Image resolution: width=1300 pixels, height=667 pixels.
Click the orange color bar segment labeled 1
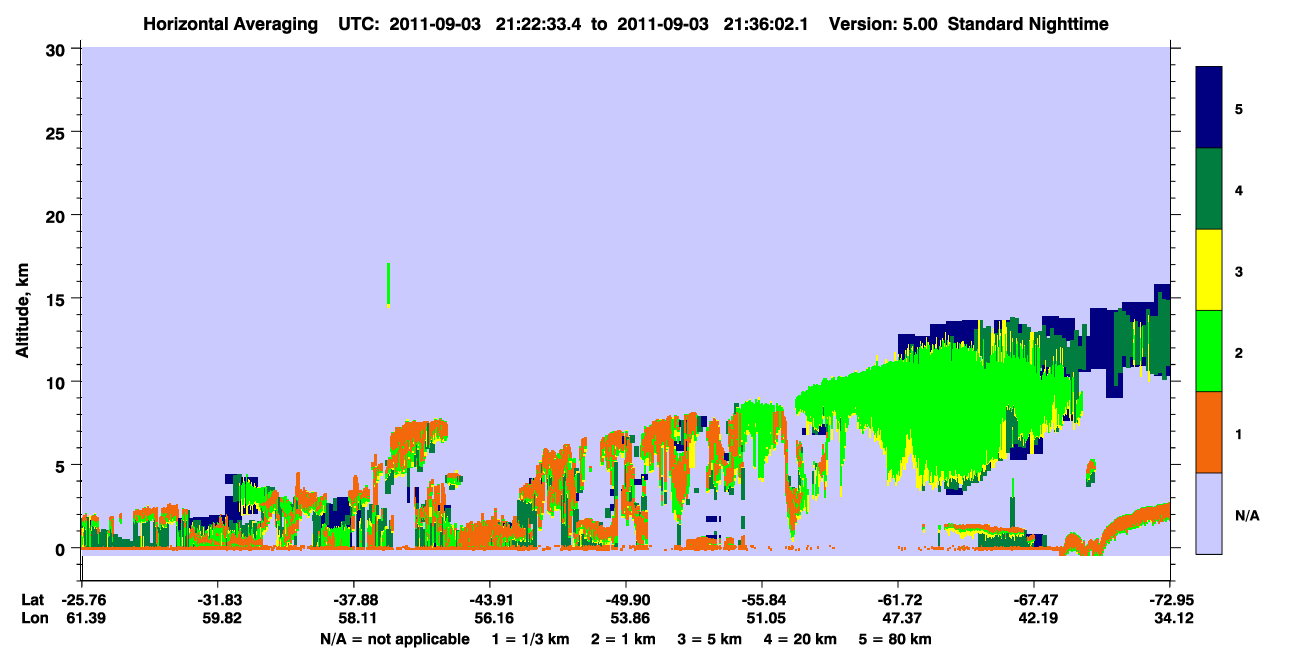[x=1209, y=432]
